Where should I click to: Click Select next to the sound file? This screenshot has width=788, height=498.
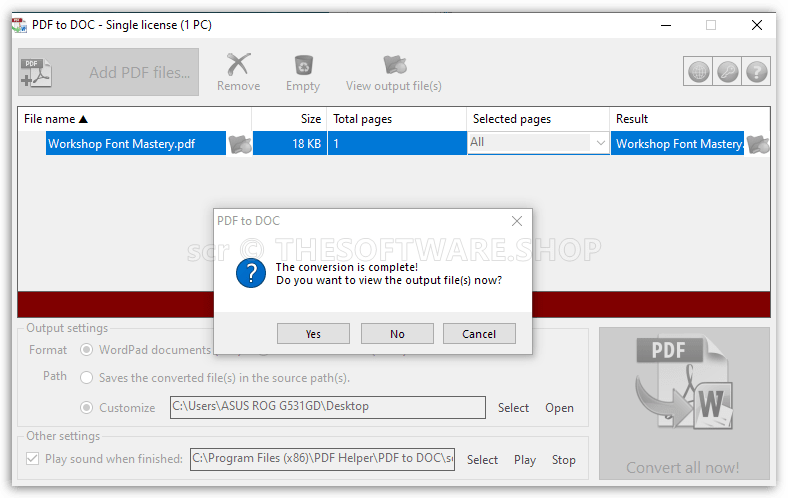[482, 460]
